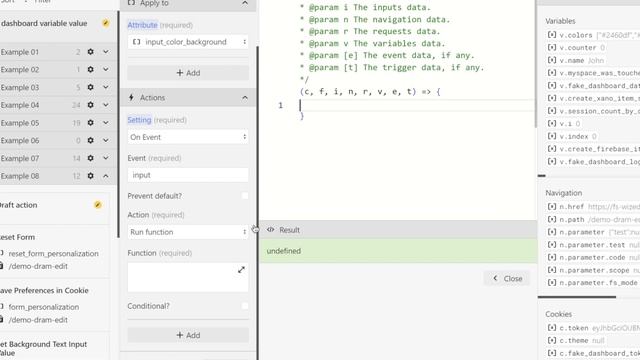
Task: Click the lightning icon in Actions header
Action: pos(131,98)
